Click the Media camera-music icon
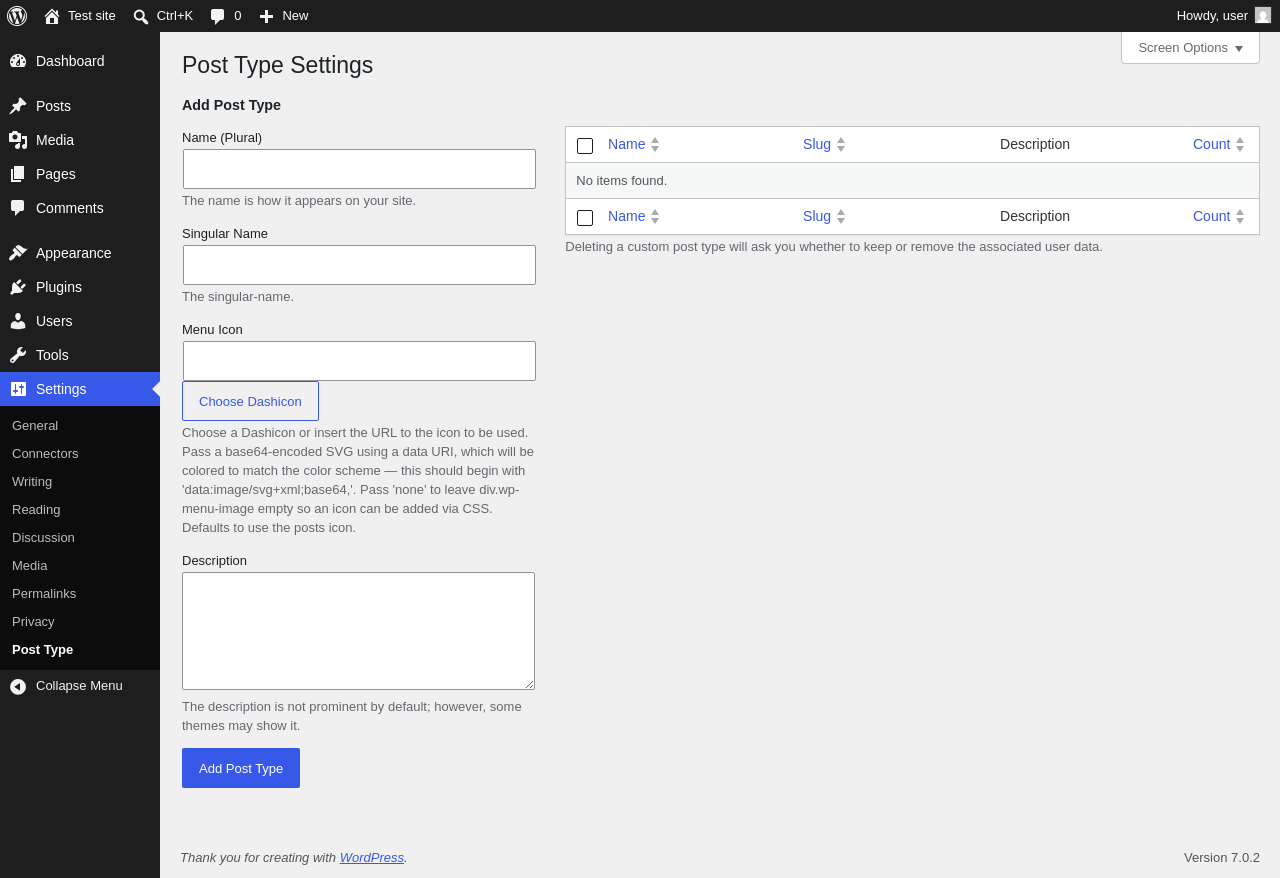Screen dimensions: 1280x878 click(x=18, y=140)
